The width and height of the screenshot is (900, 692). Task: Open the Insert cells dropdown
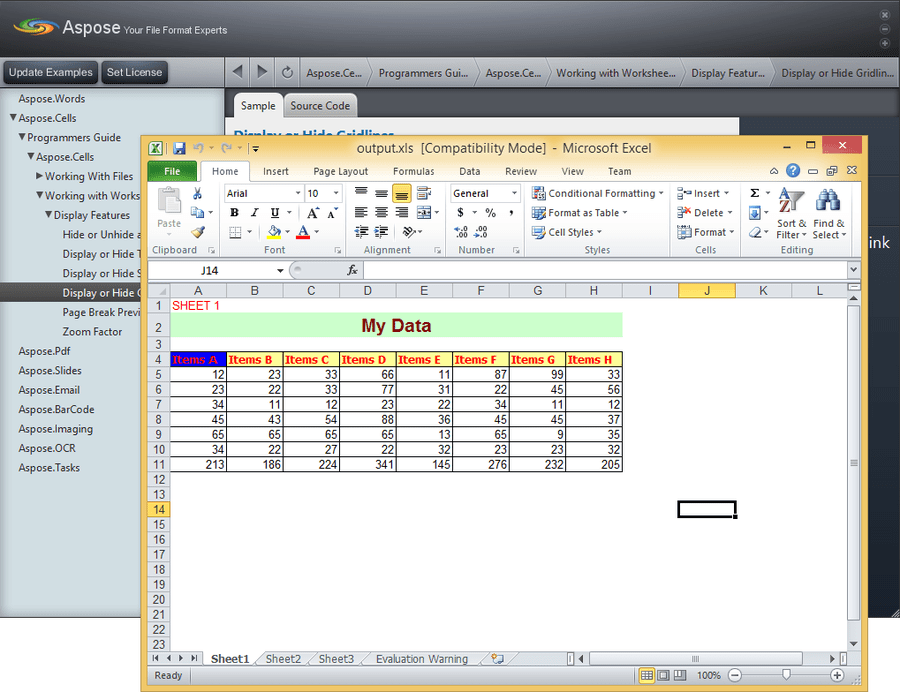pyautogui.click(x=703, y=193)
